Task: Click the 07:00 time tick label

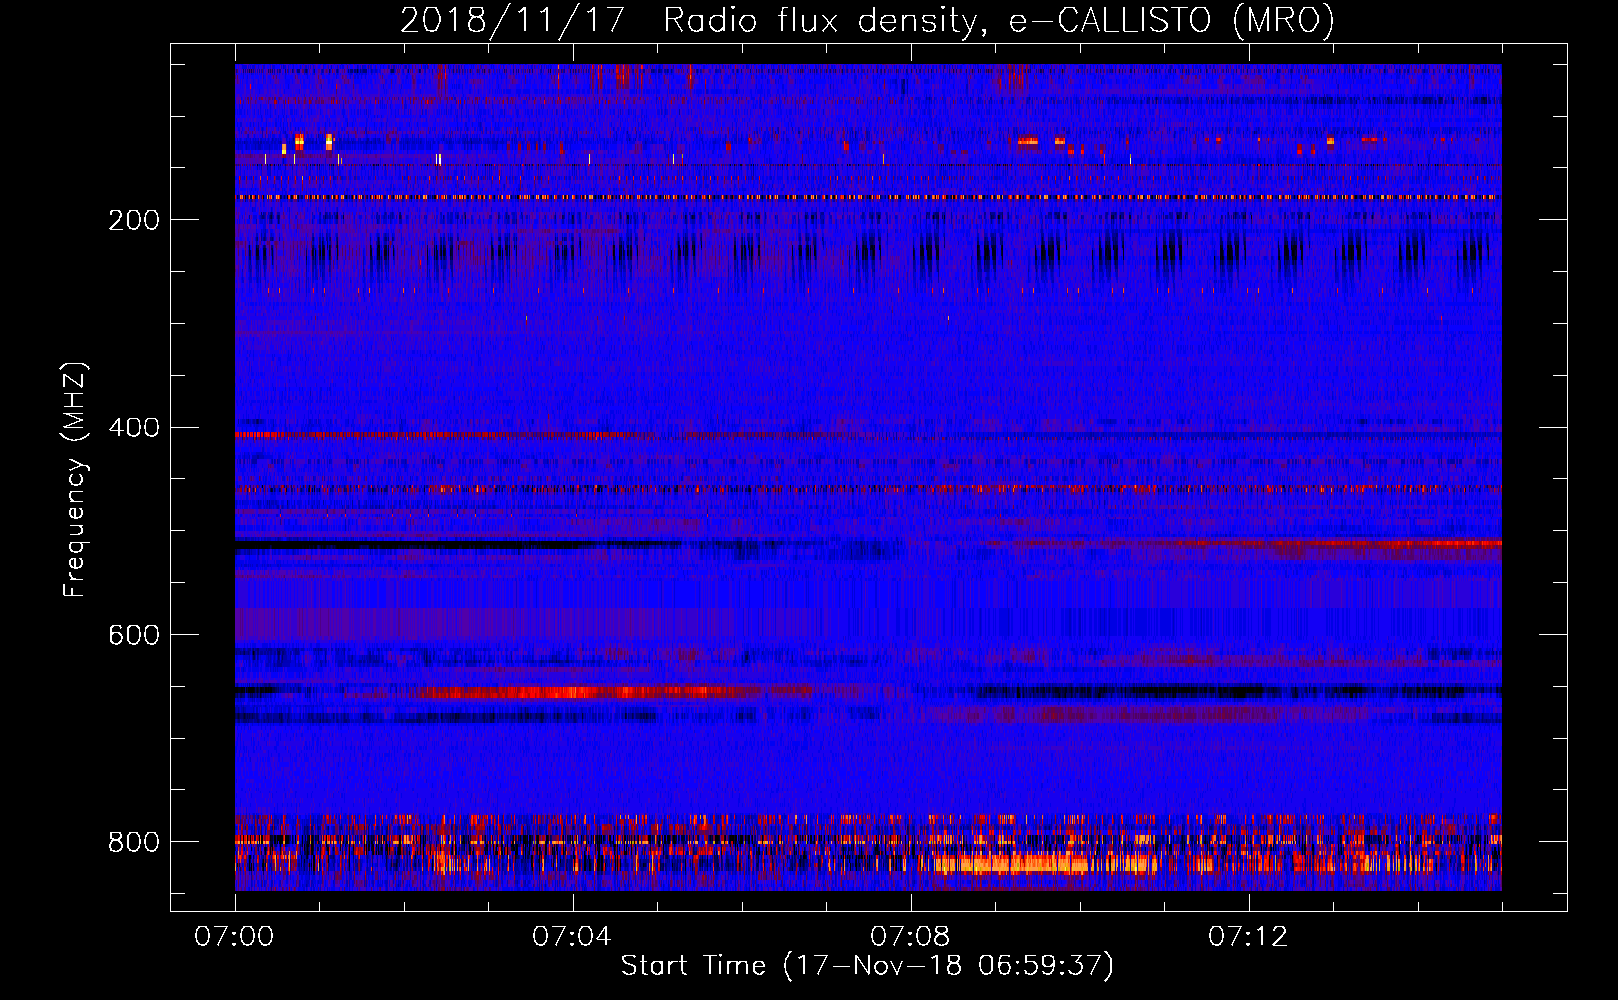Action: 234,937
